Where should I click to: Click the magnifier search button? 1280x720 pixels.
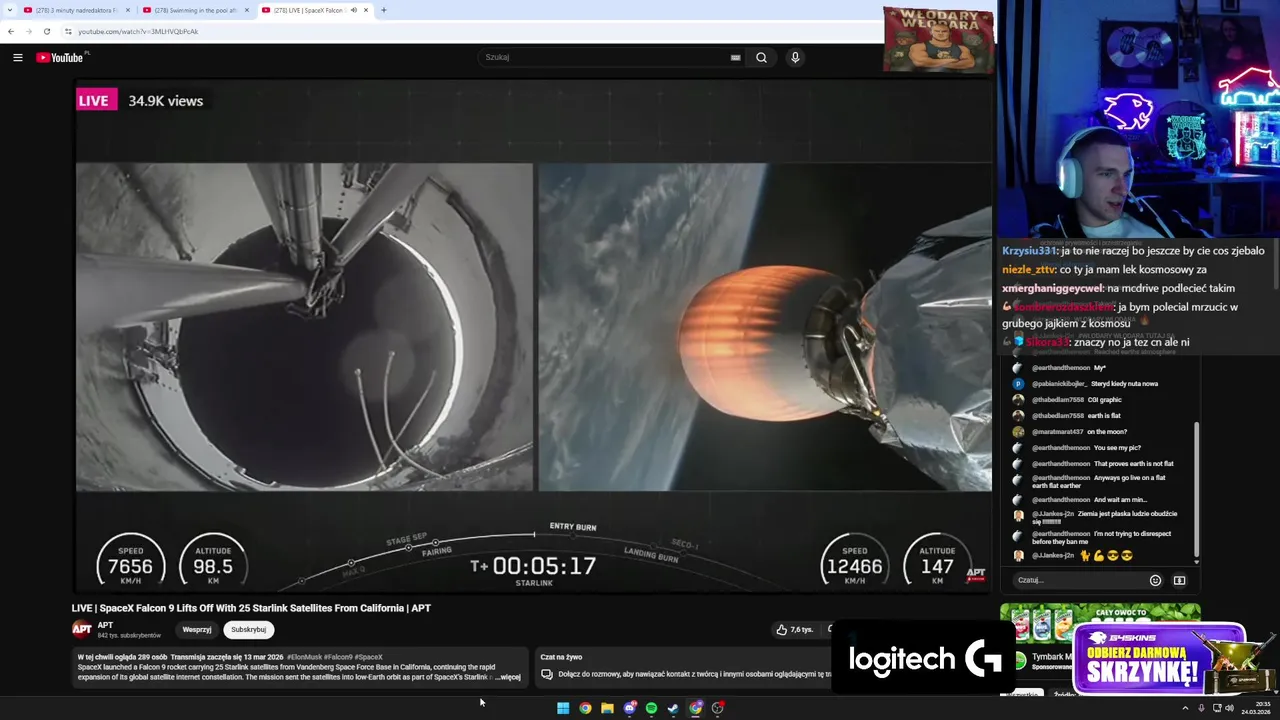point(761,57)
